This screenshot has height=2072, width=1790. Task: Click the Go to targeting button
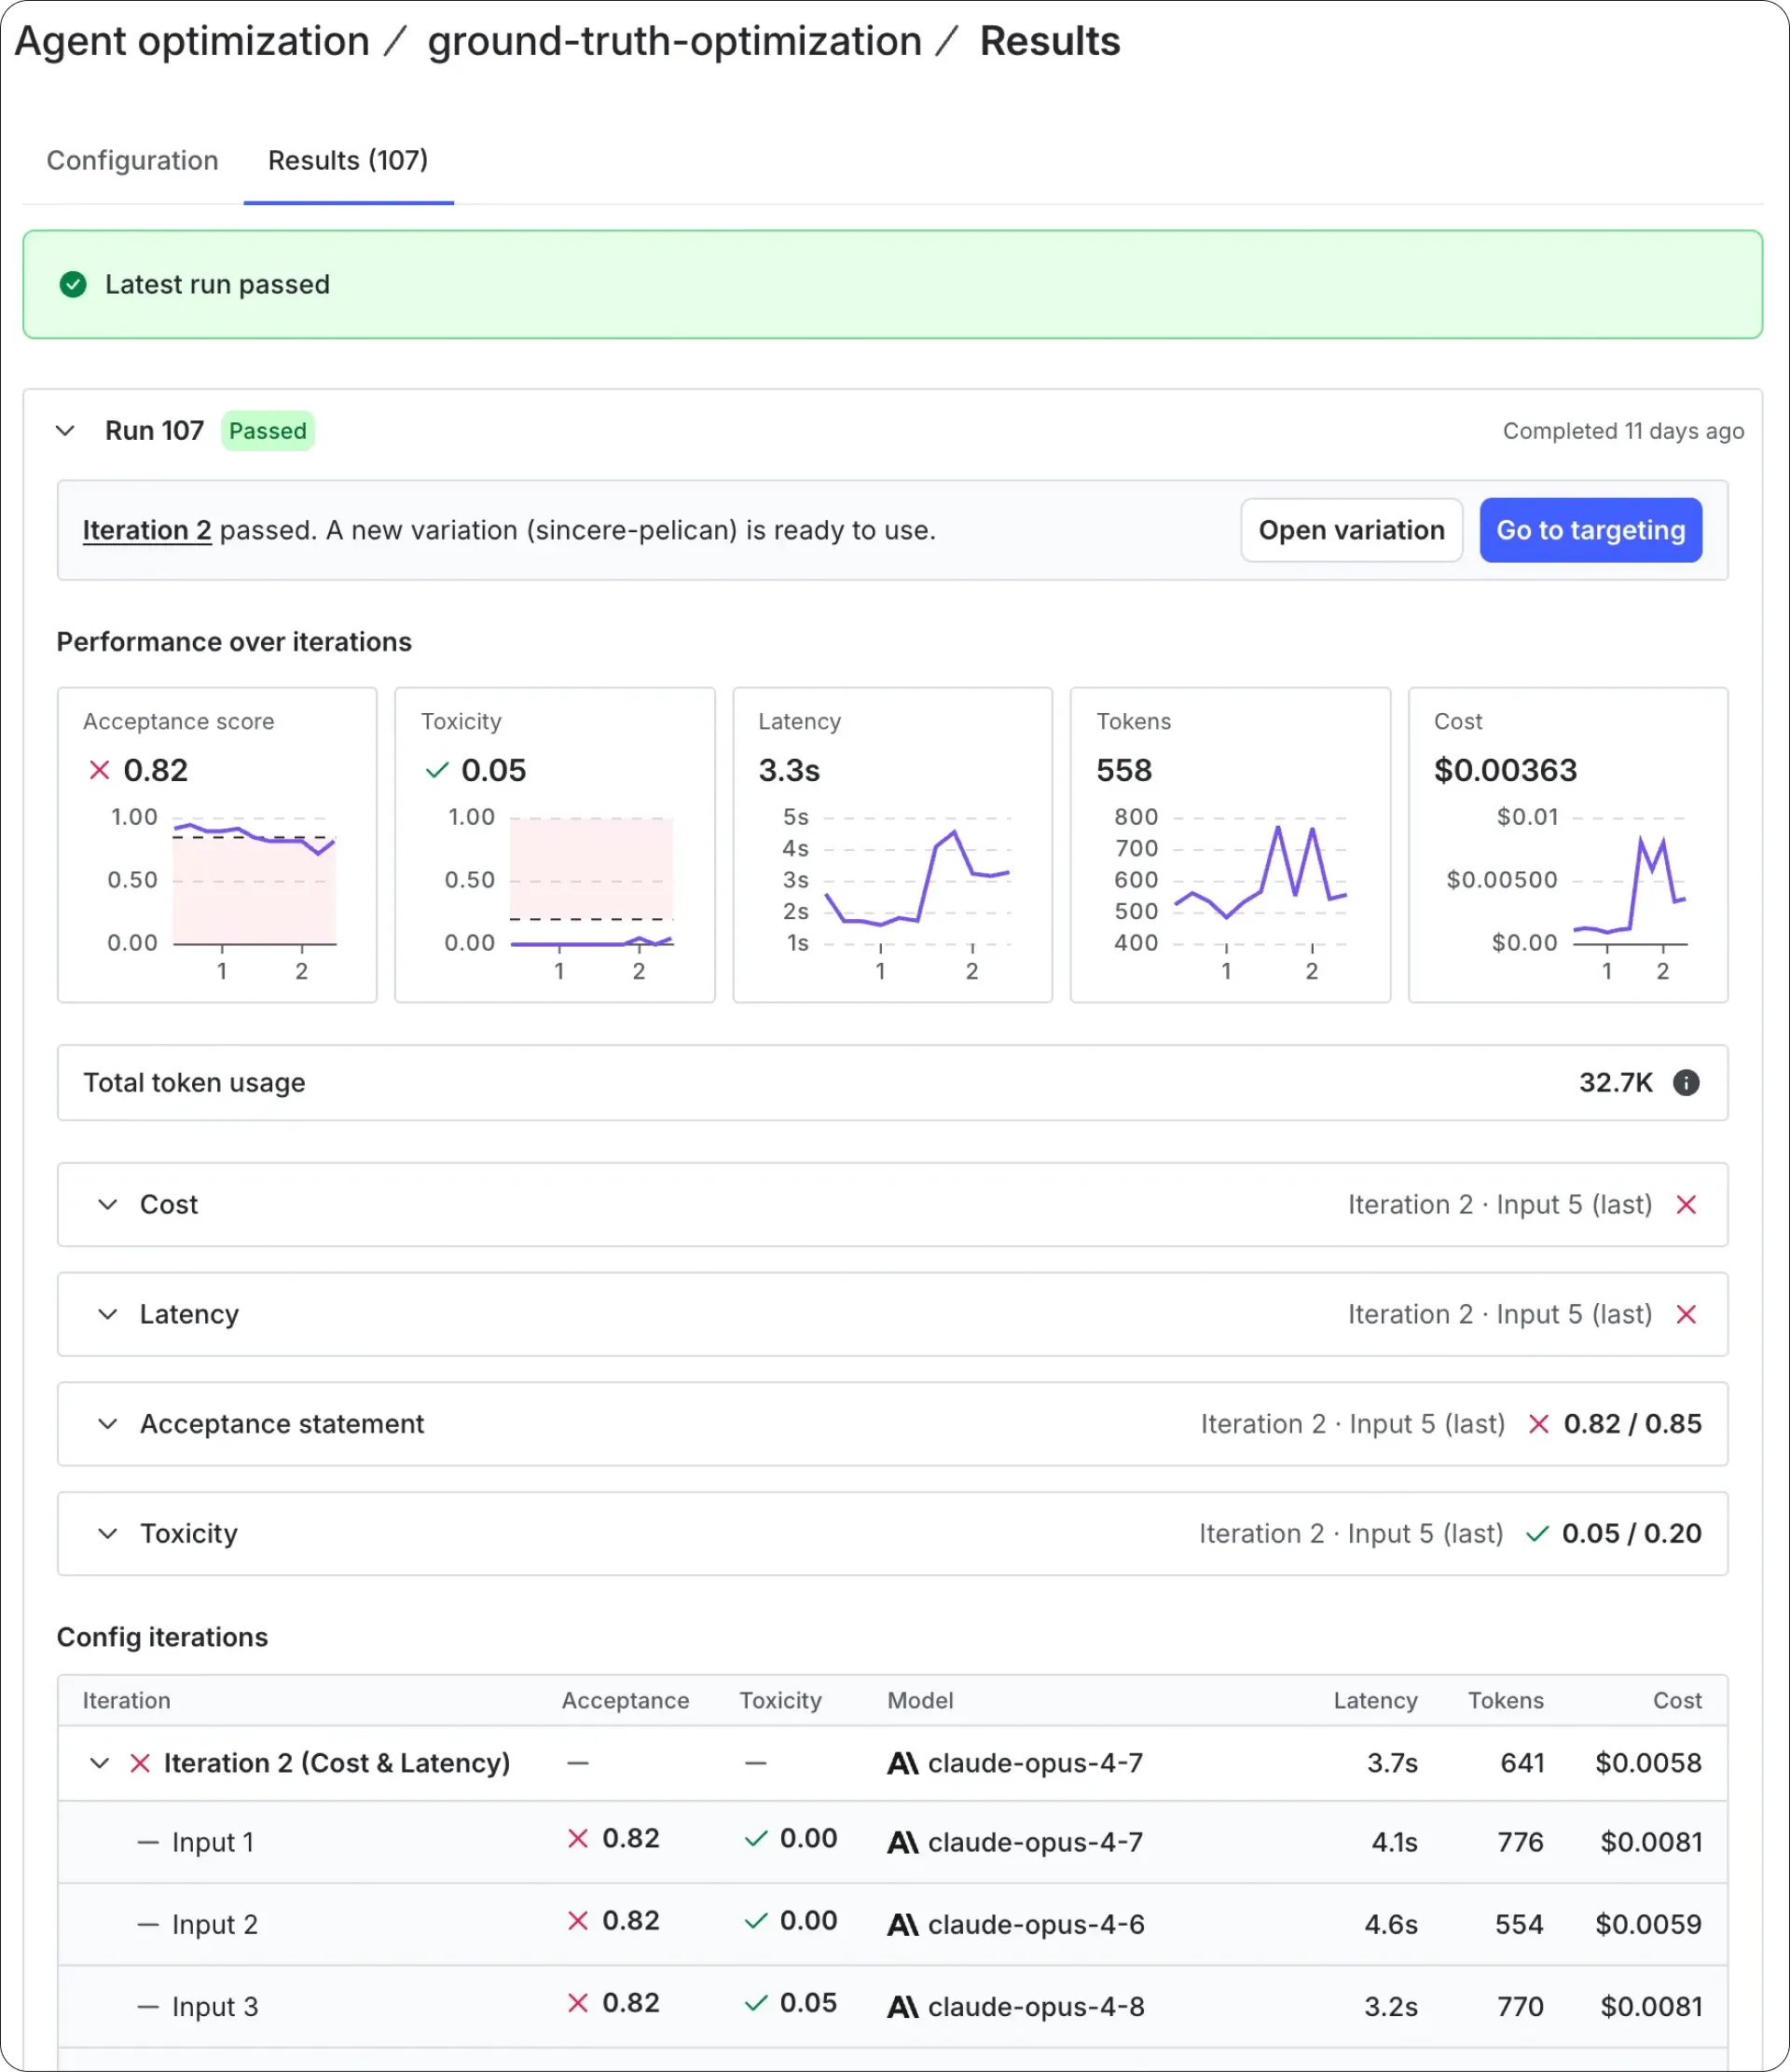coord(1590,530)
